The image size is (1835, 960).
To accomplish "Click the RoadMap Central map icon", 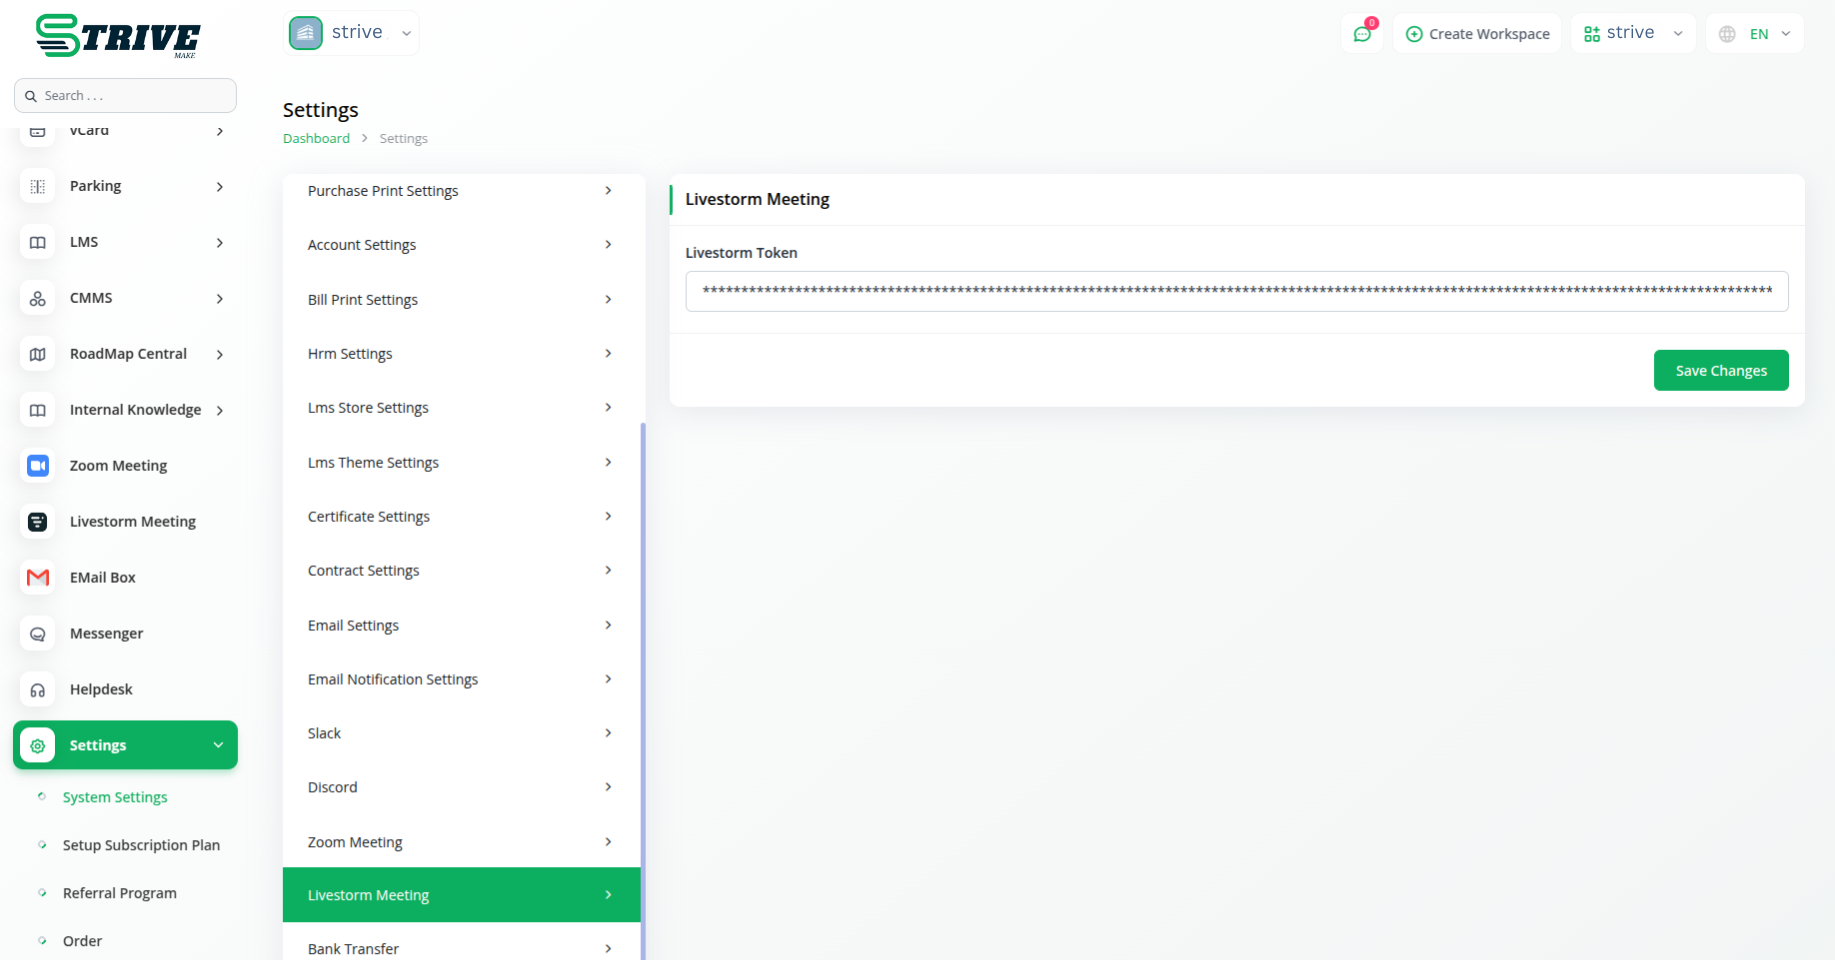I will (38, 354).
